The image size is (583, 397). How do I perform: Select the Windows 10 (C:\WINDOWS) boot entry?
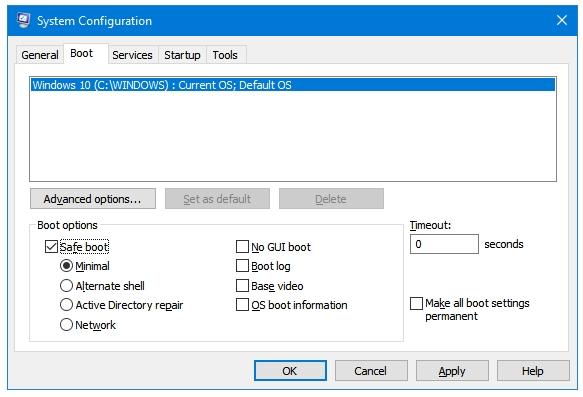pyautogui.click(x=293, y=85)
